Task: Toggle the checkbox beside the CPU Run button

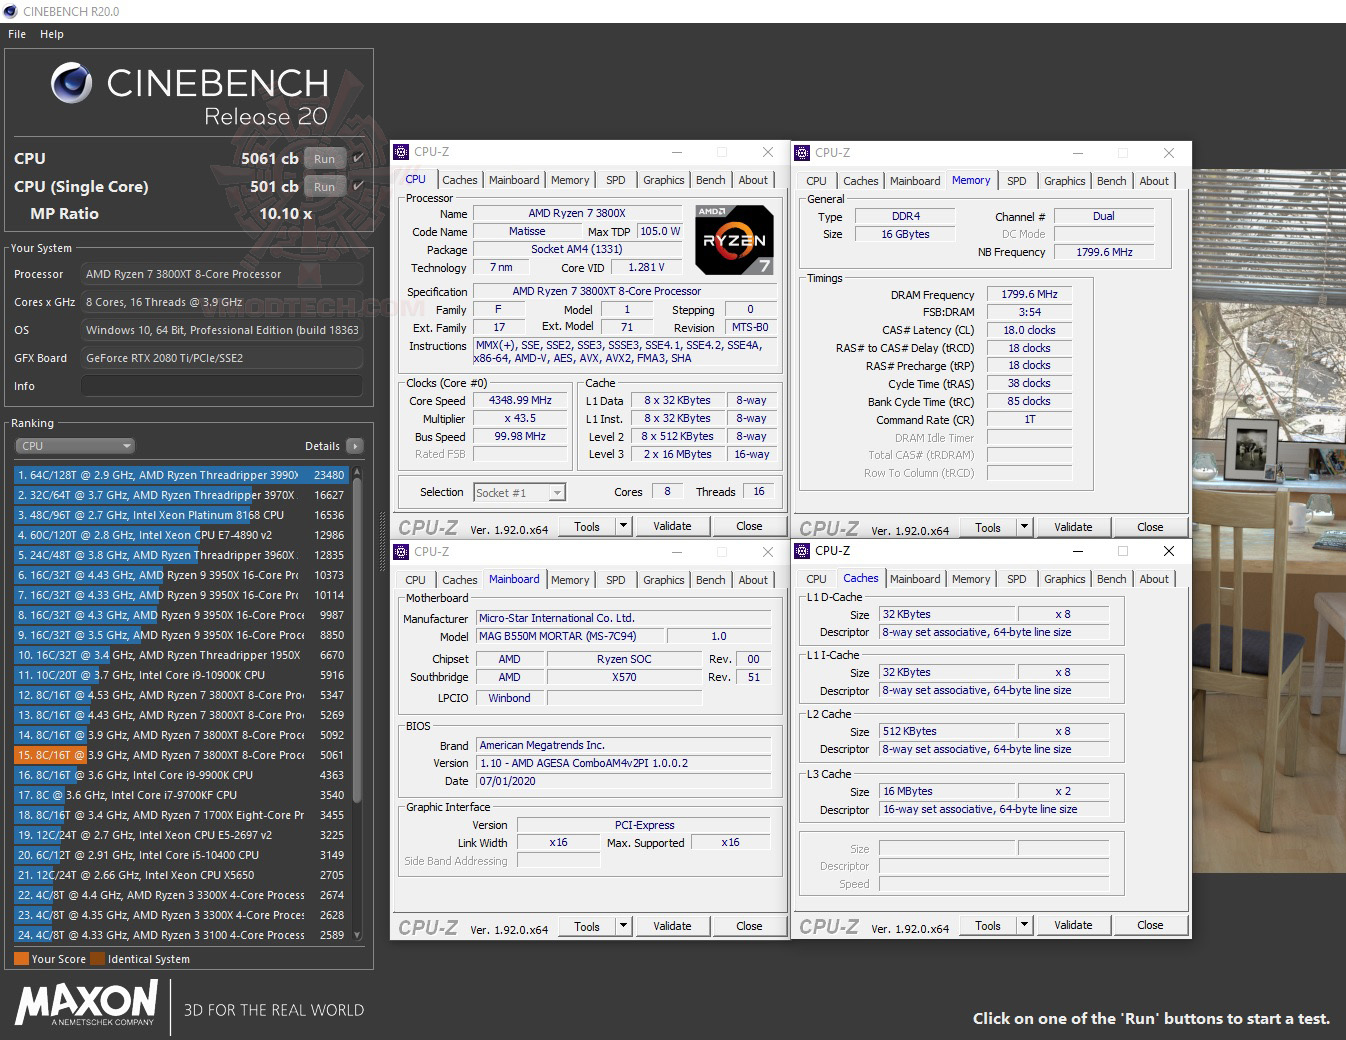Action: click(x=358, y=158)
